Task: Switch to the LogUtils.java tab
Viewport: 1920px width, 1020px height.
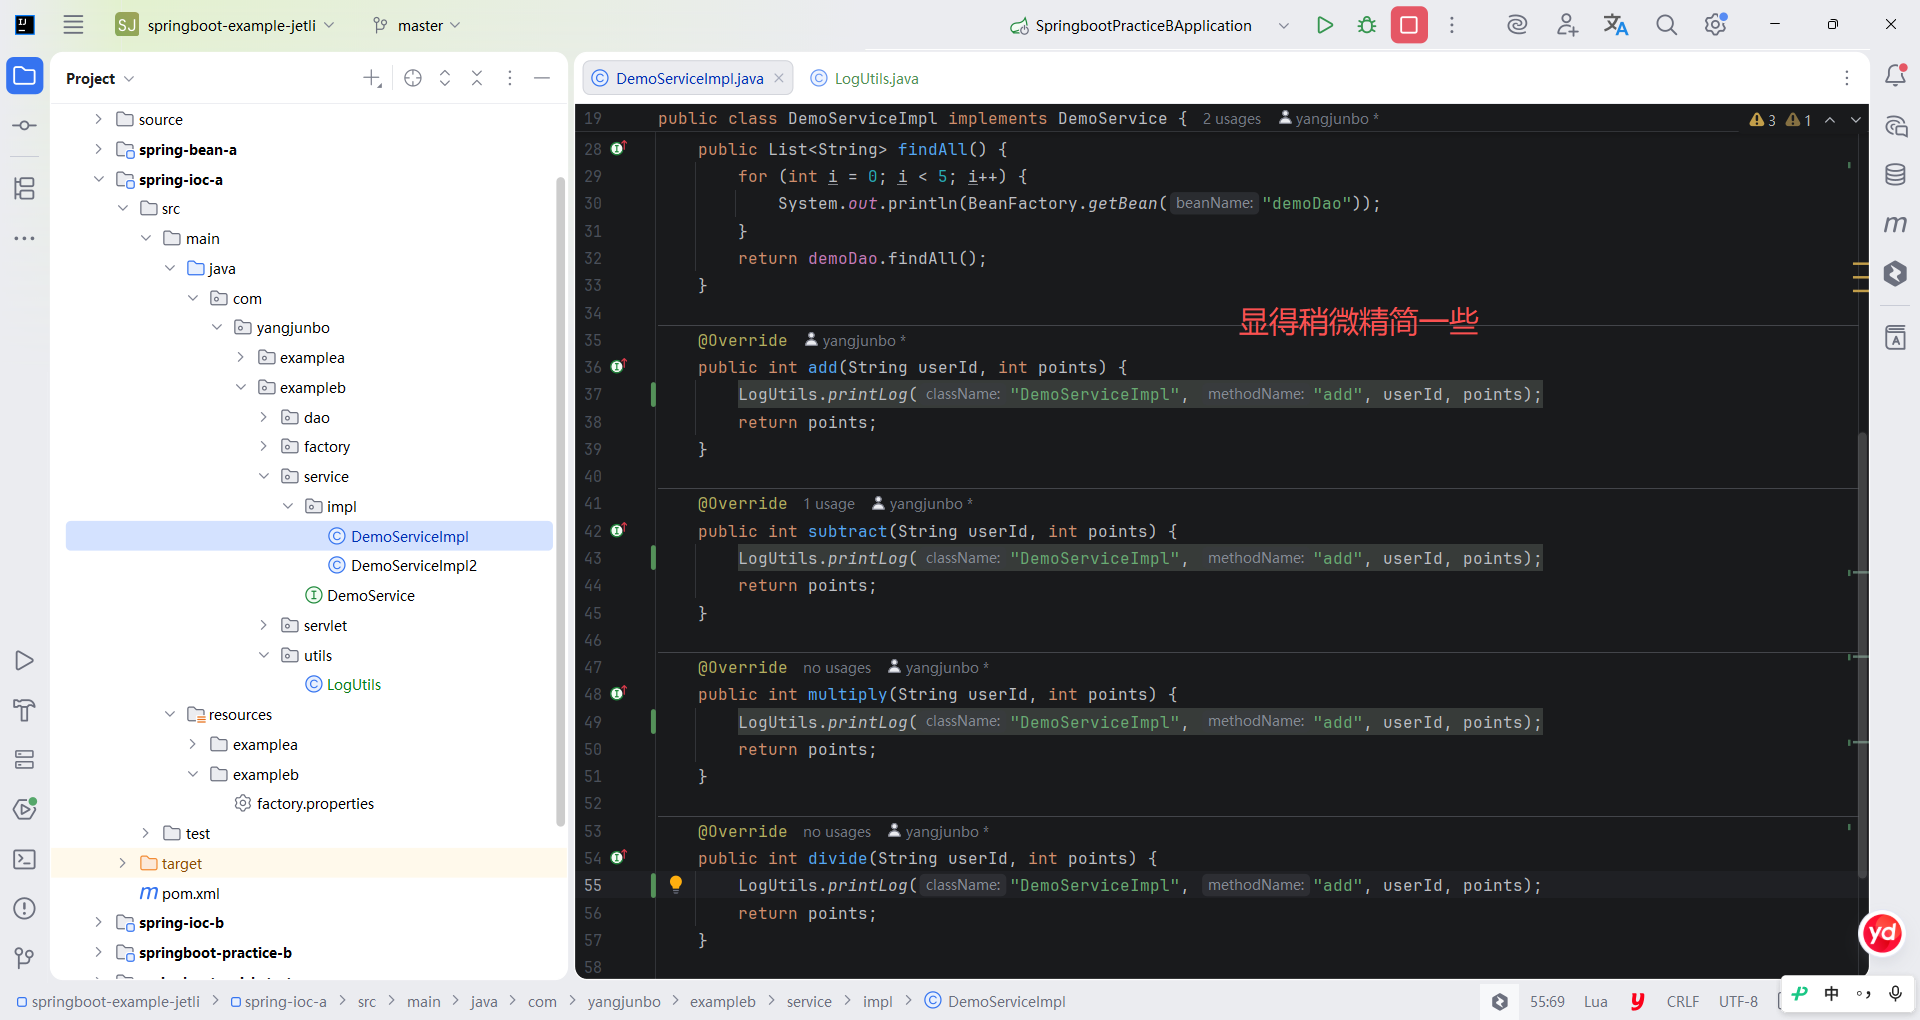Action: [865, 78]
